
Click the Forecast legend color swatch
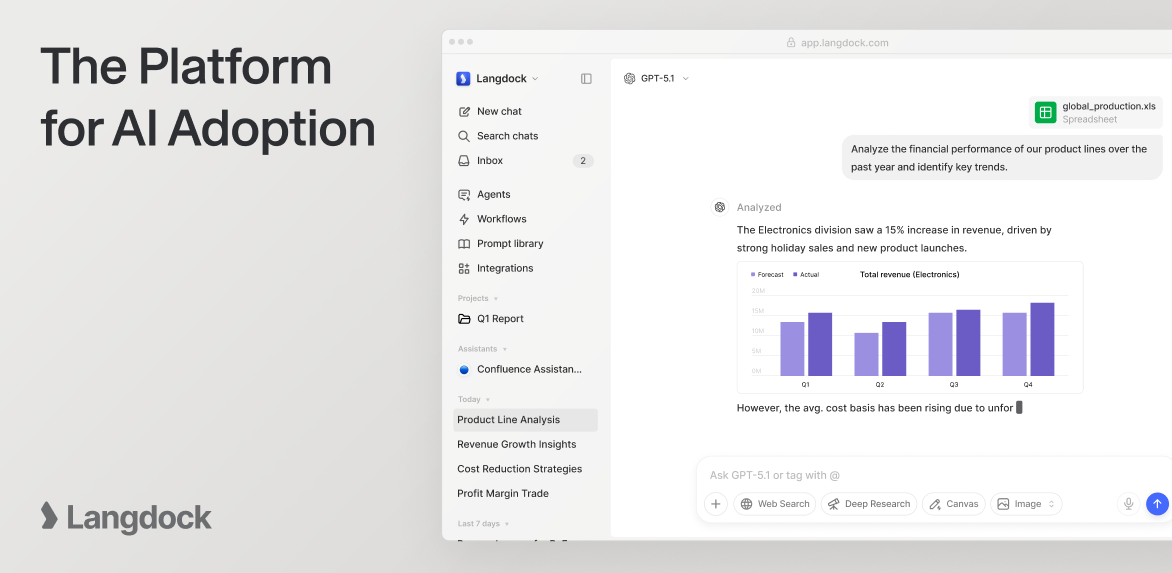pos(753,274)
